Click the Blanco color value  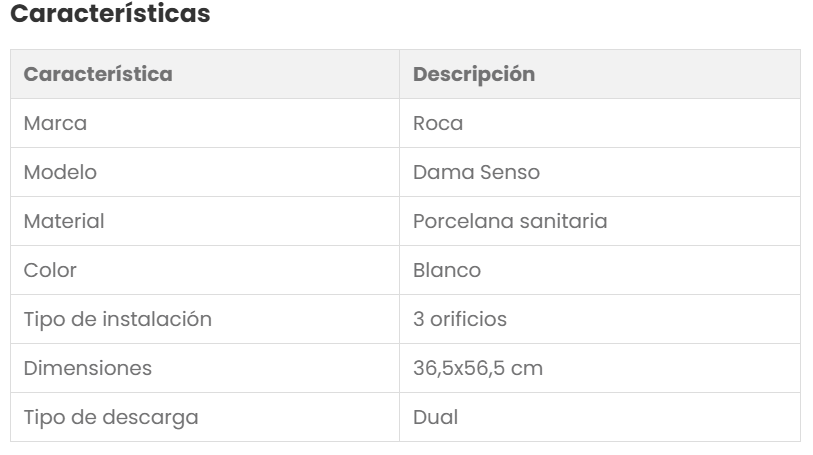(x=447, y=271)
